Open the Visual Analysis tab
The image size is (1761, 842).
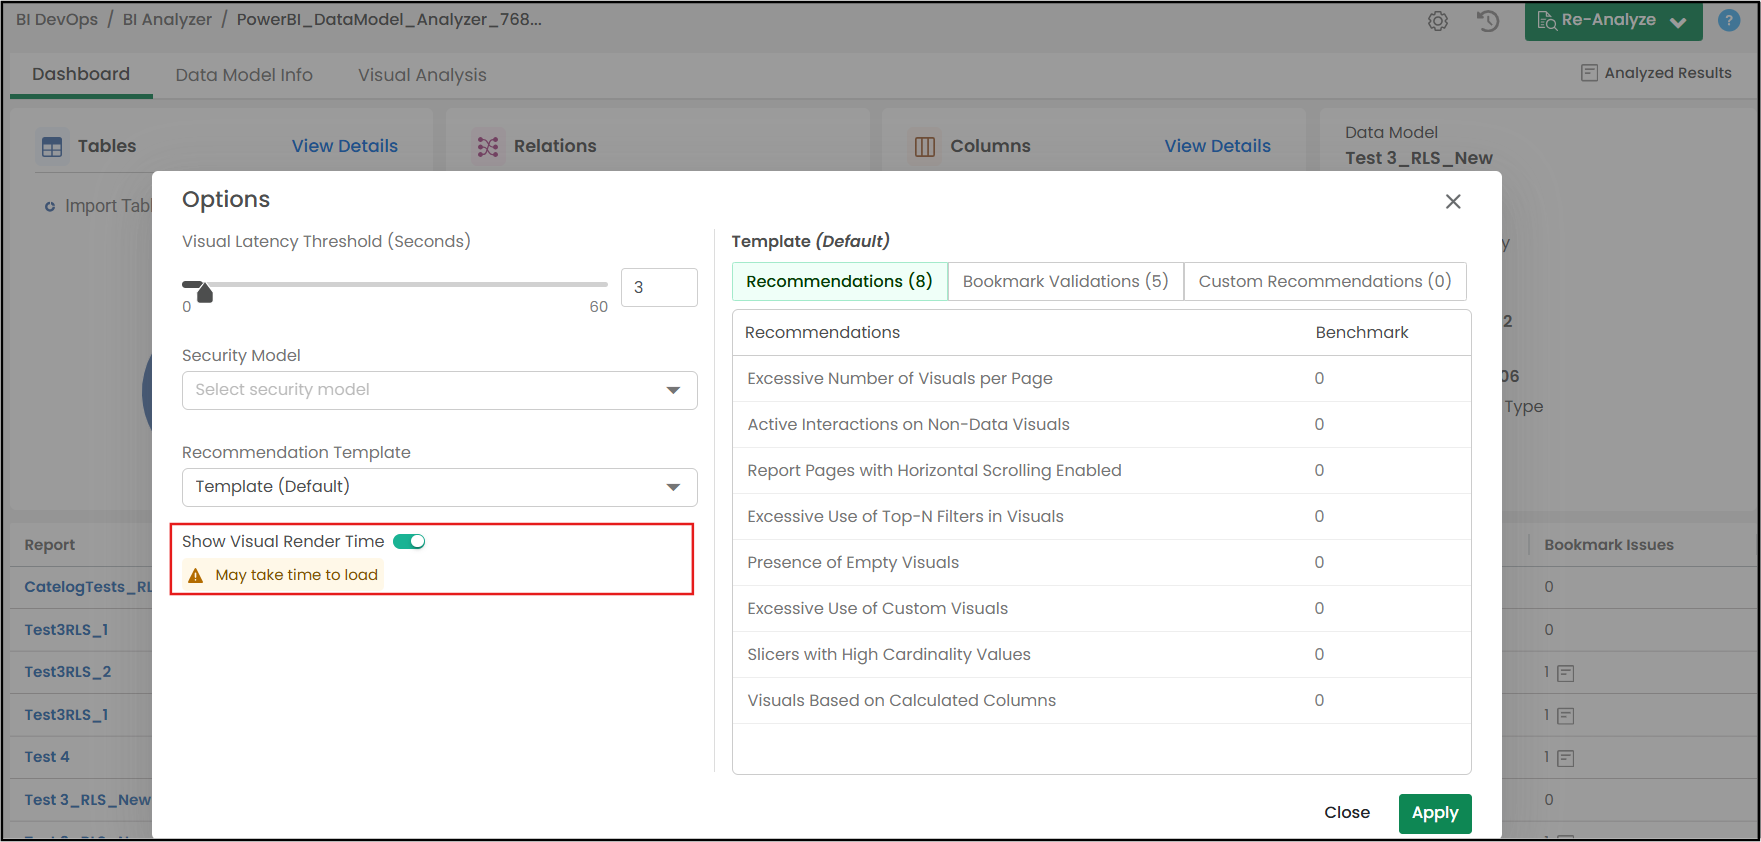pyautogui.click(x=422, y=75)
